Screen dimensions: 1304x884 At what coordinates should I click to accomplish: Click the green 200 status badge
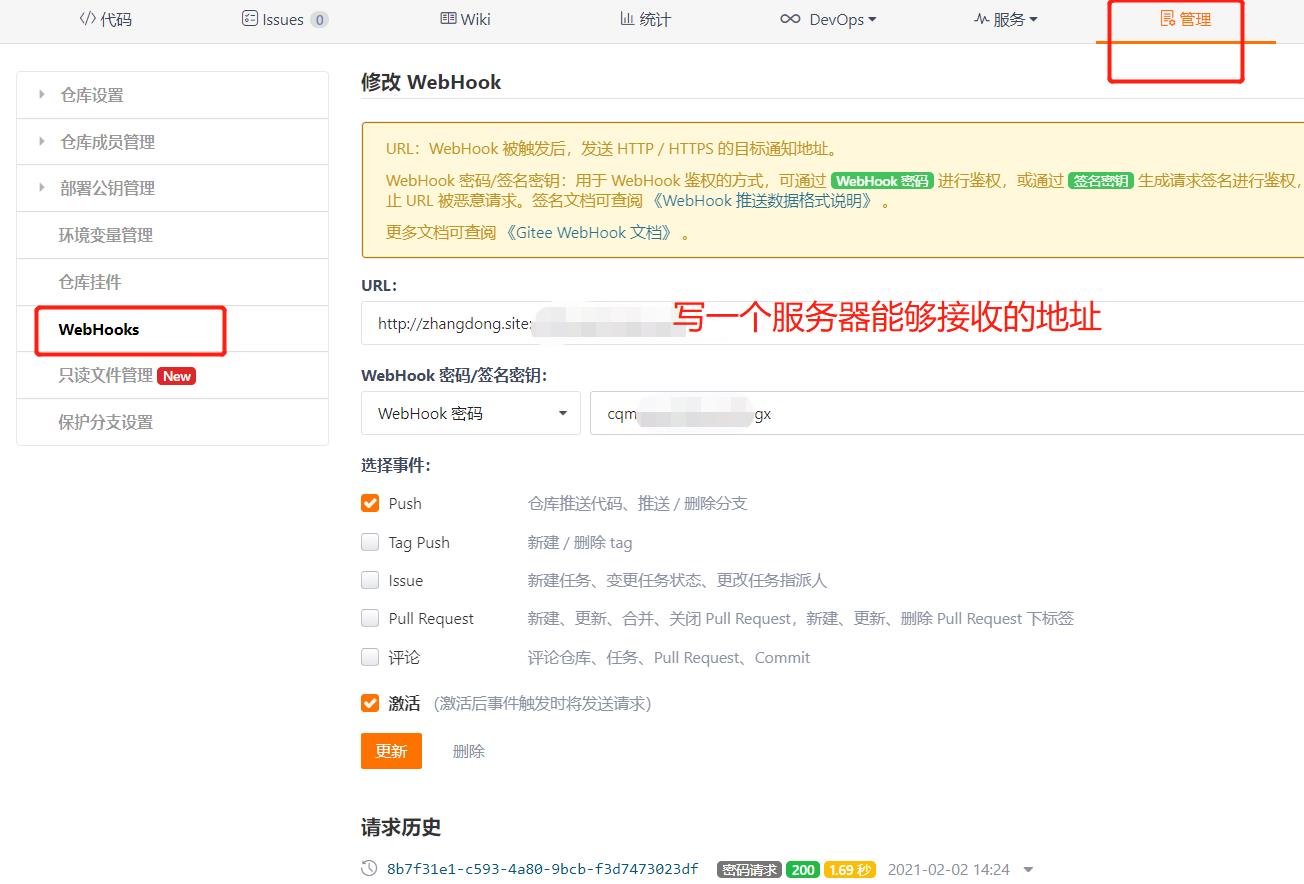click(803, 870)
